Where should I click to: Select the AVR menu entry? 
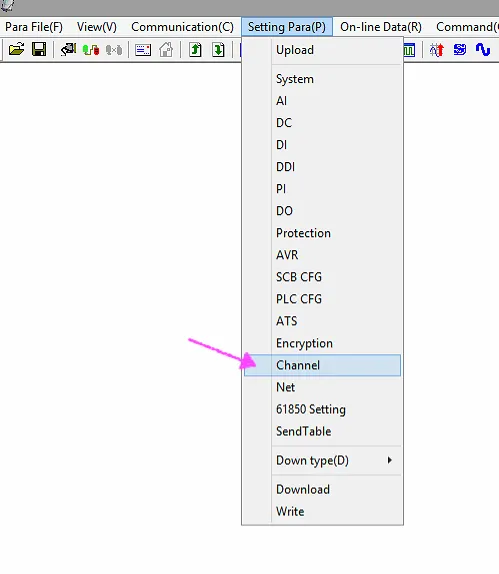[x=322, y=255]
